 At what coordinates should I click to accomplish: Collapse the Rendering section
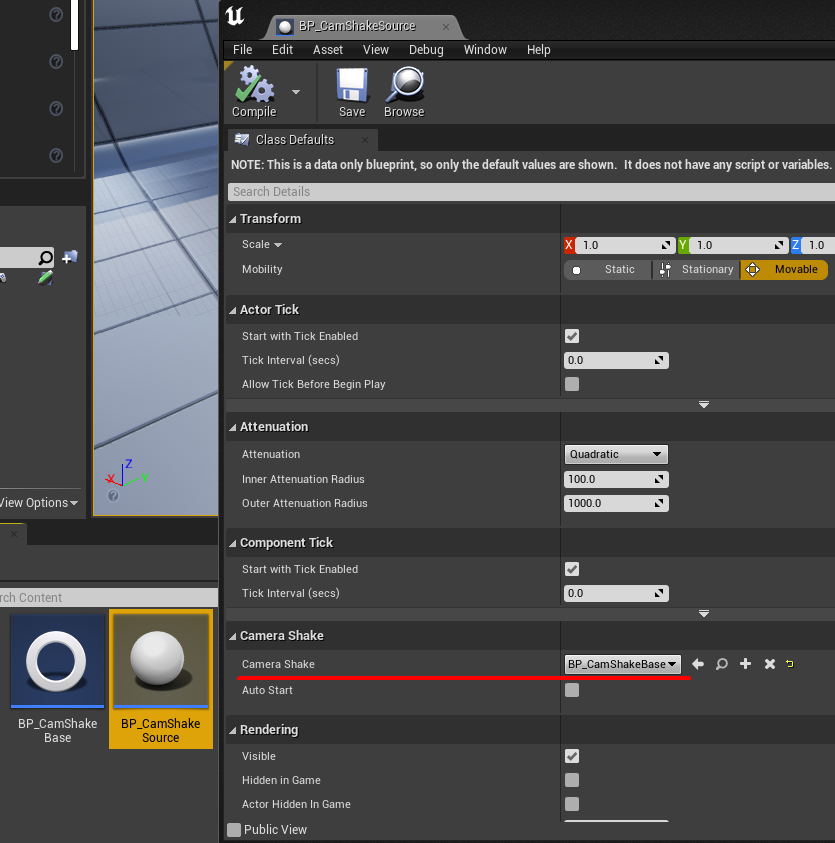pyautogui.click(x=233, y=730)
